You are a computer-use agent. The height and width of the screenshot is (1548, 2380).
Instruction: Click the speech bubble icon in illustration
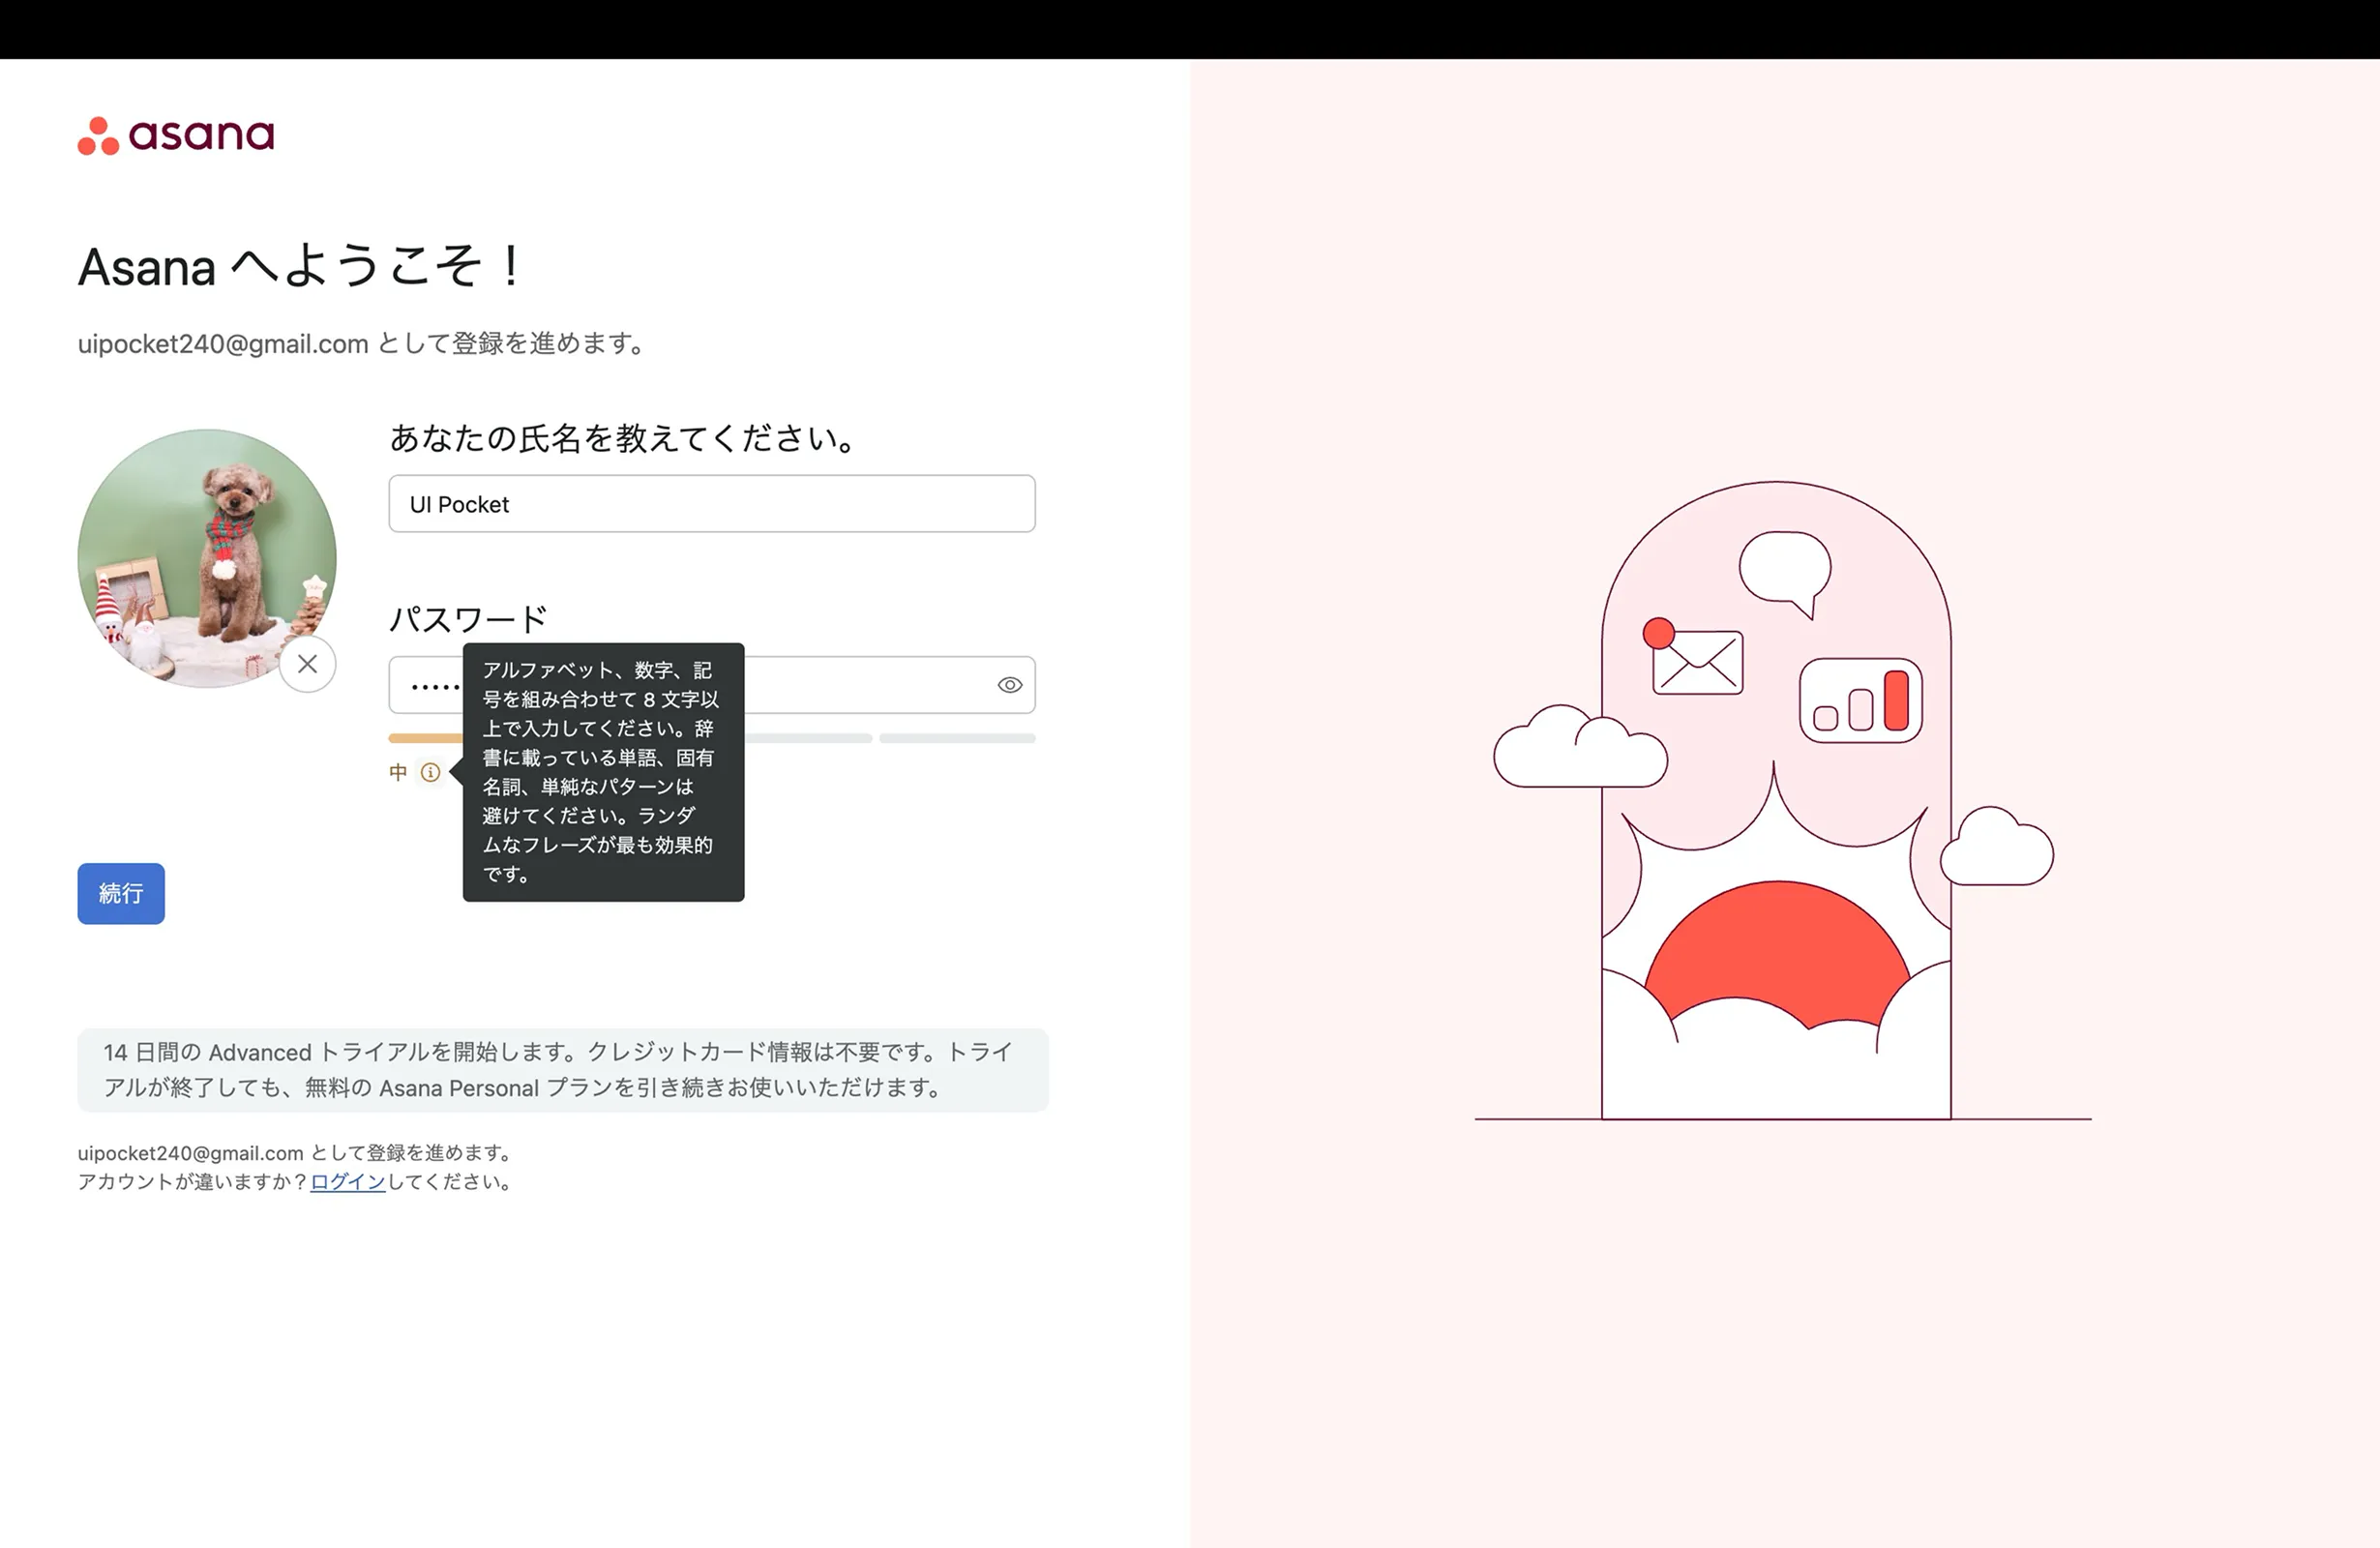(1786, 574)
